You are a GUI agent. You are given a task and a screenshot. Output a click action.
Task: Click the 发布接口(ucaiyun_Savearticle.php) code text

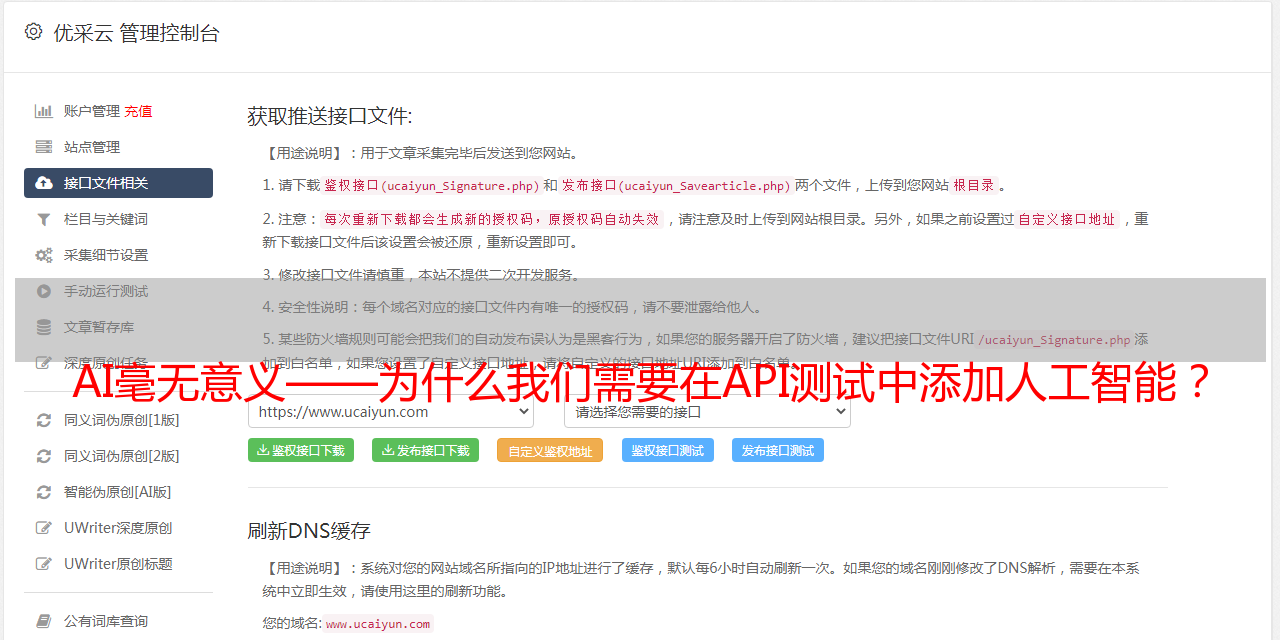point(676,185)
